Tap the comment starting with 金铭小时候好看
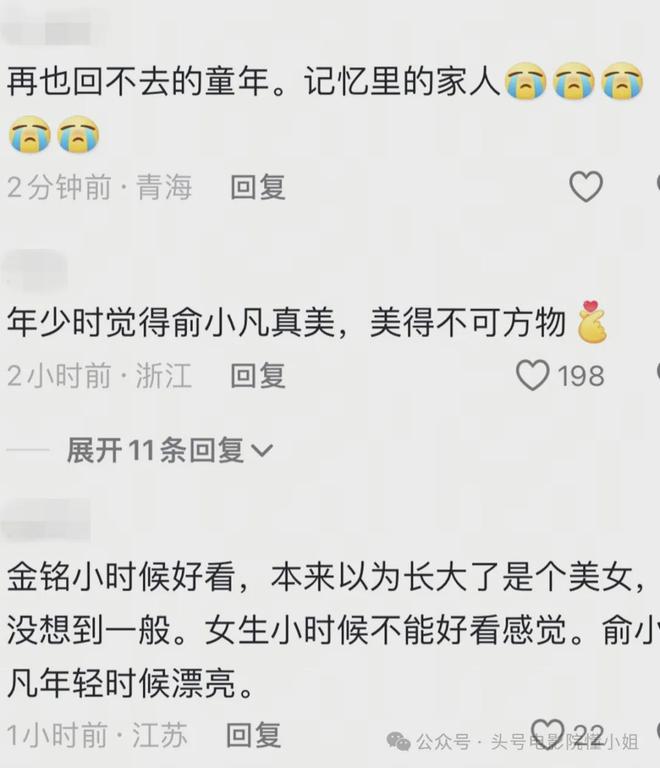Screen dimensions: 660x768 [330, 630]
